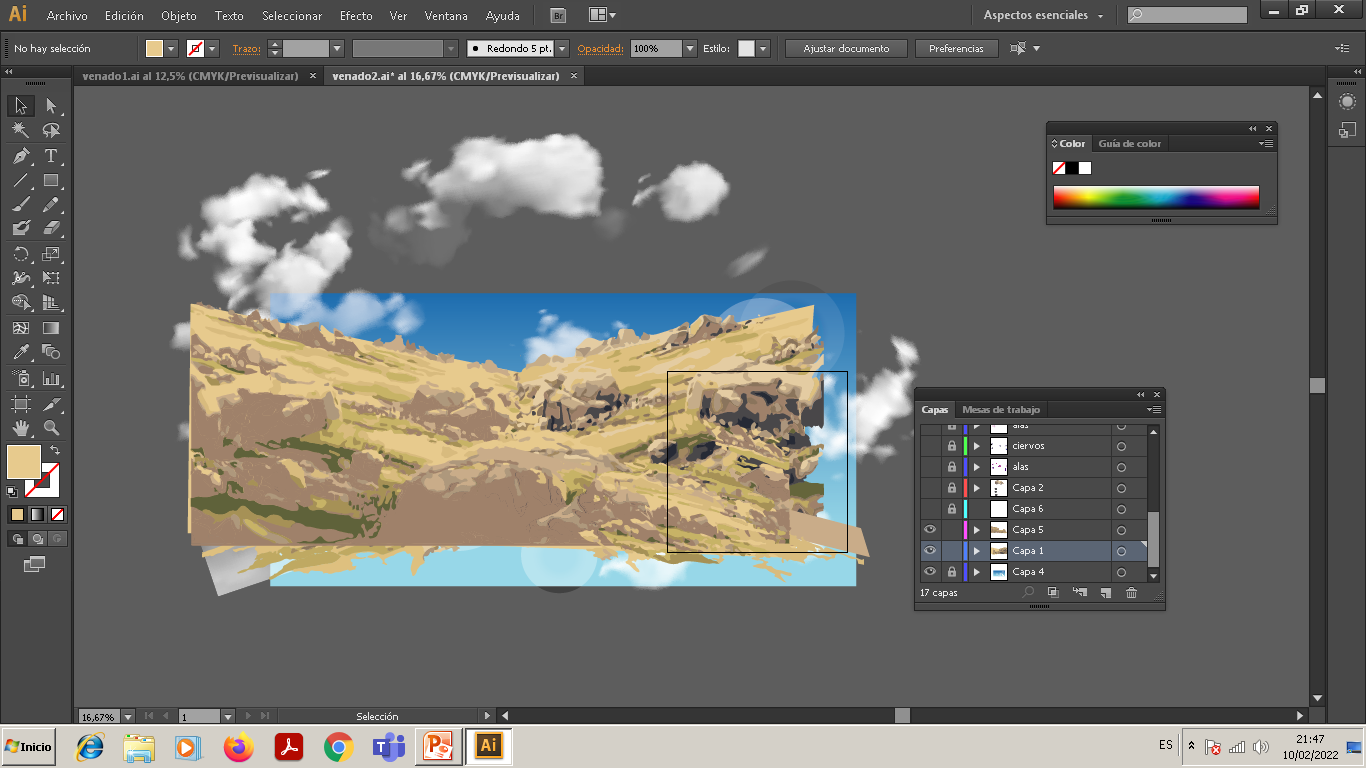Image resolution: width=1366 pixels, height=768 pixels.
Task: Expand the Capa 1 layer contents
Action: [977, 551]
